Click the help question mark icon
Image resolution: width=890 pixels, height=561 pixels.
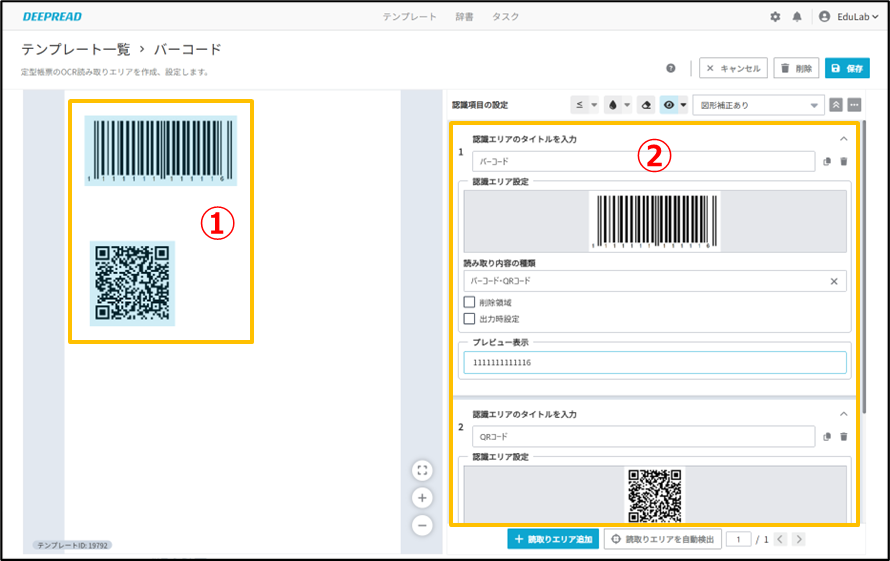[671, 68]
